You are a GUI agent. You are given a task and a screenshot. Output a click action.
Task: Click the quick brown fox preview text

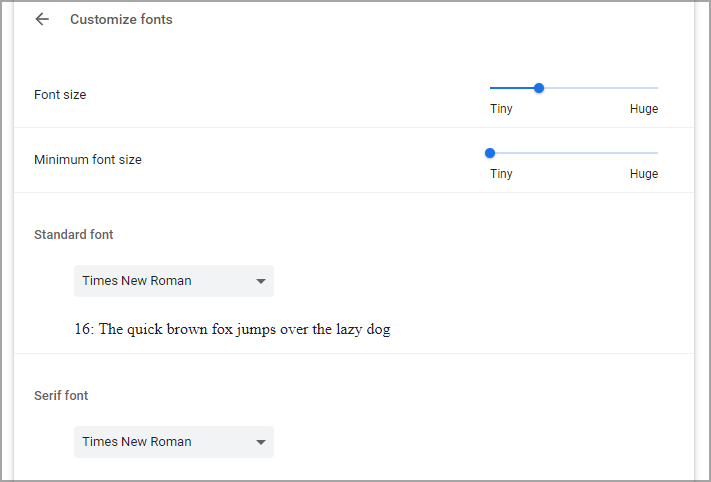[x=232, y=329]
